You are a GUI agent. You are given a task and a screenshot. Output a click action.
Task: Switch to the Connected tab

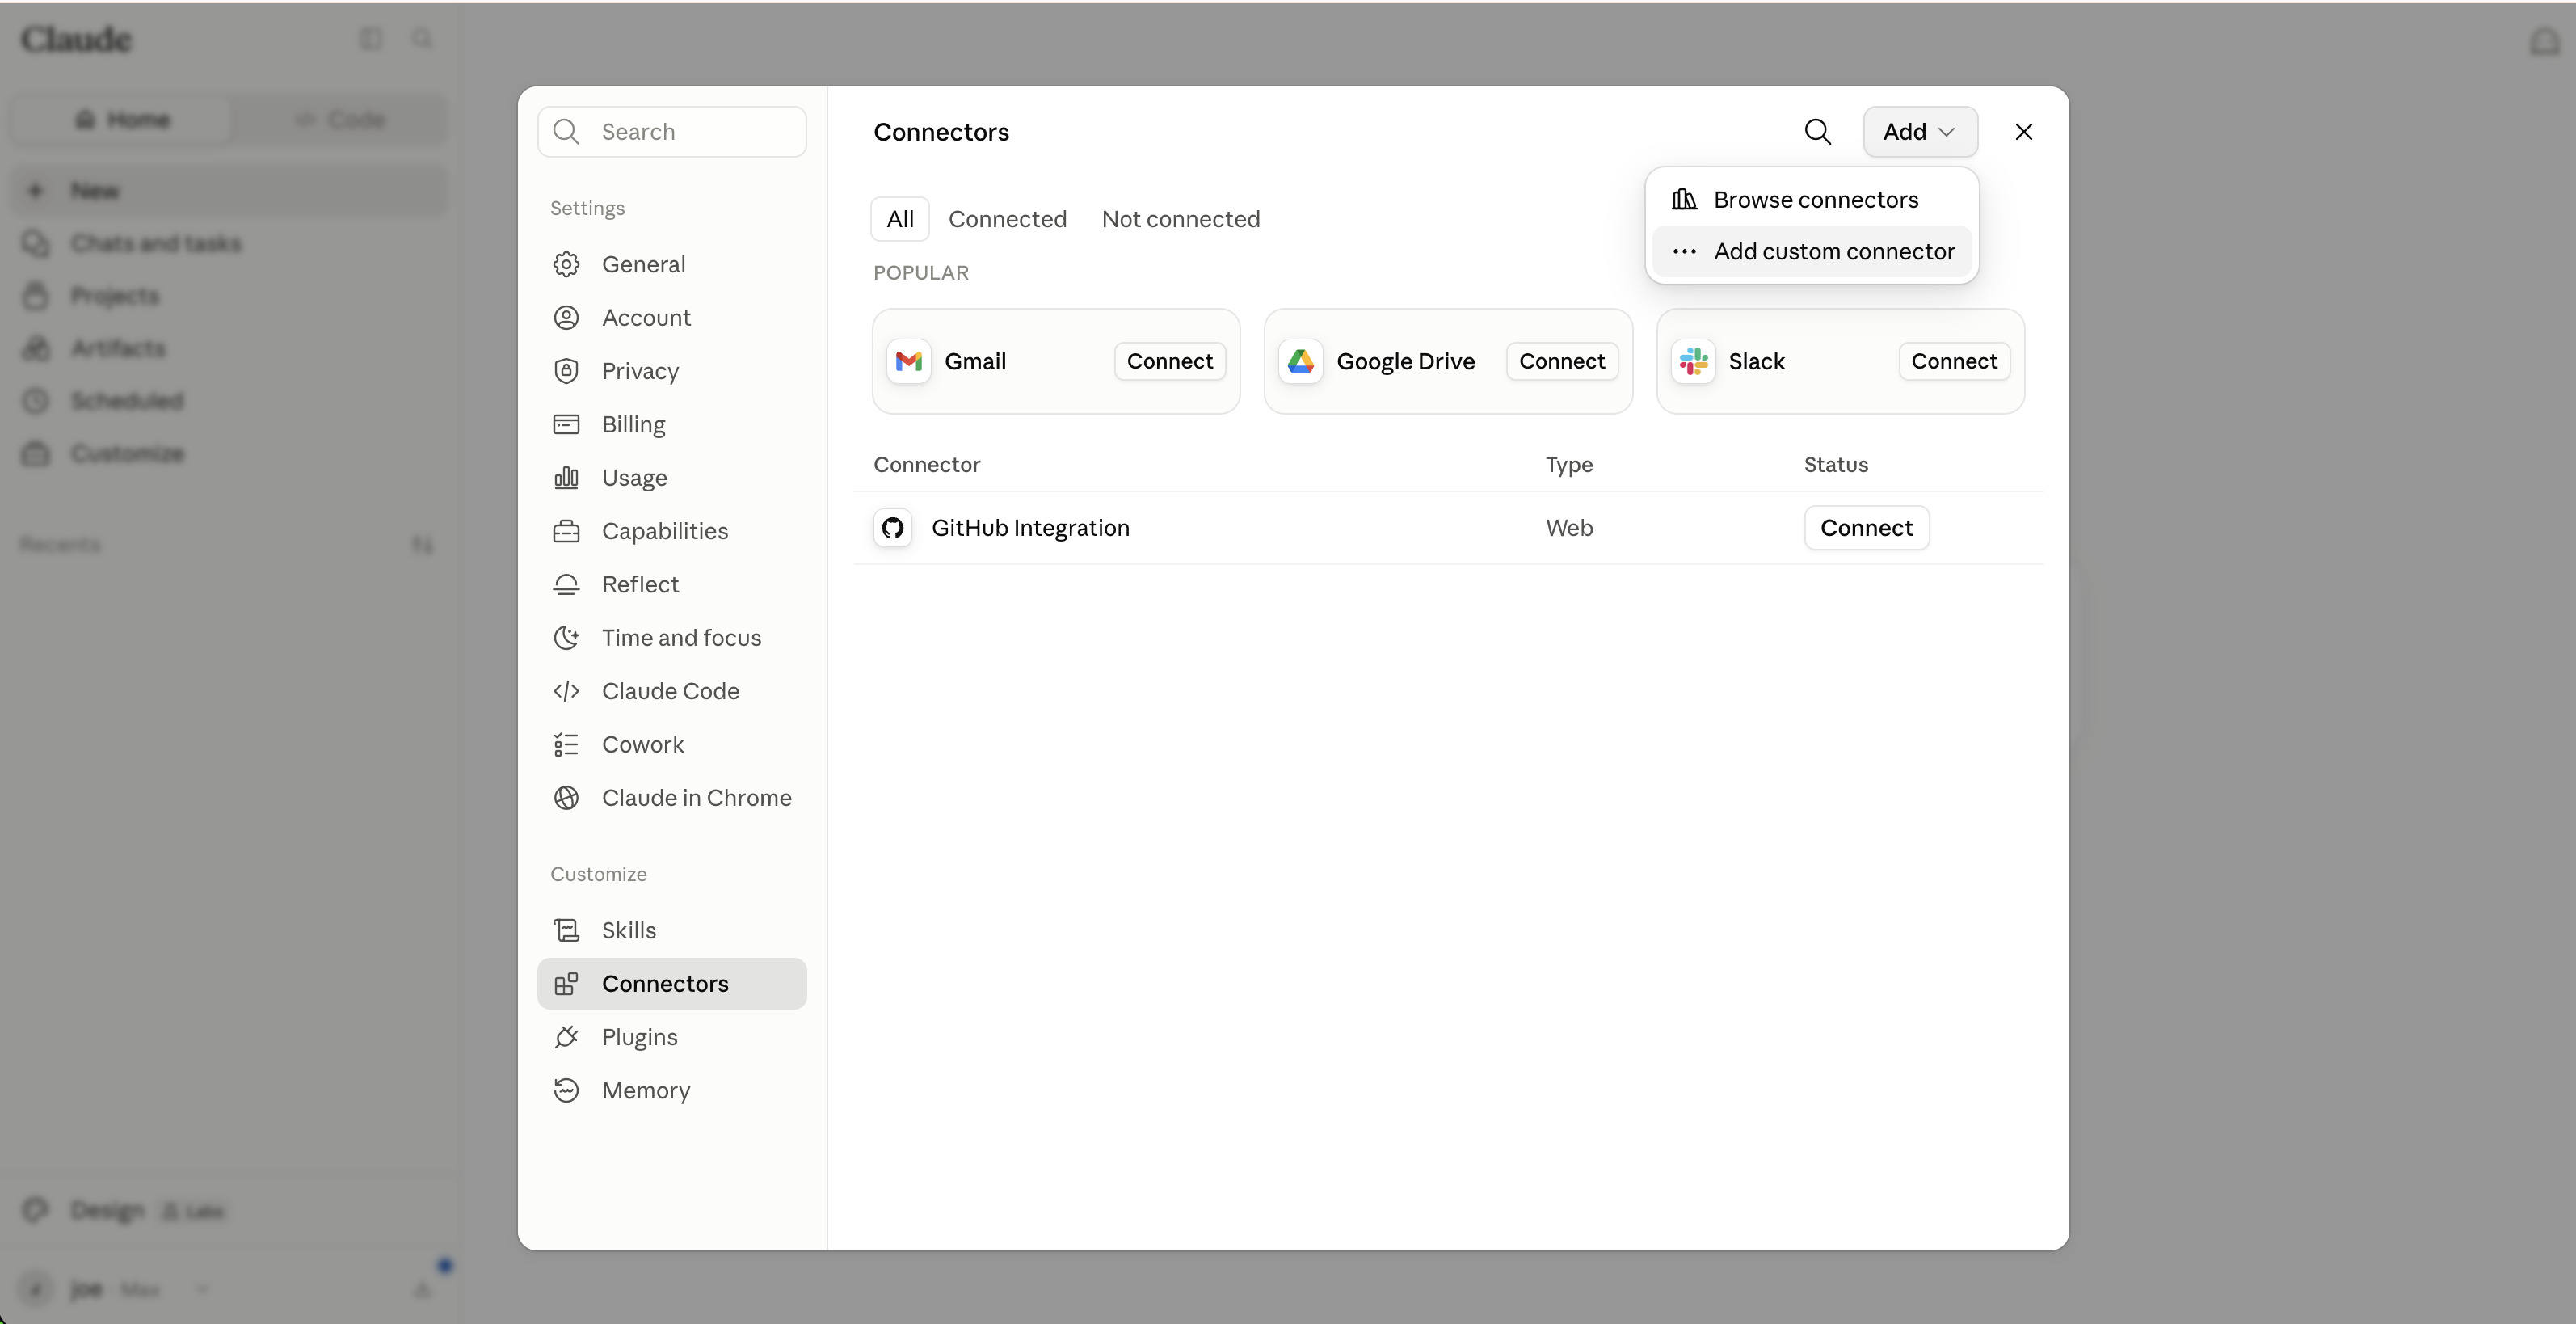(x=1007, y=219)
